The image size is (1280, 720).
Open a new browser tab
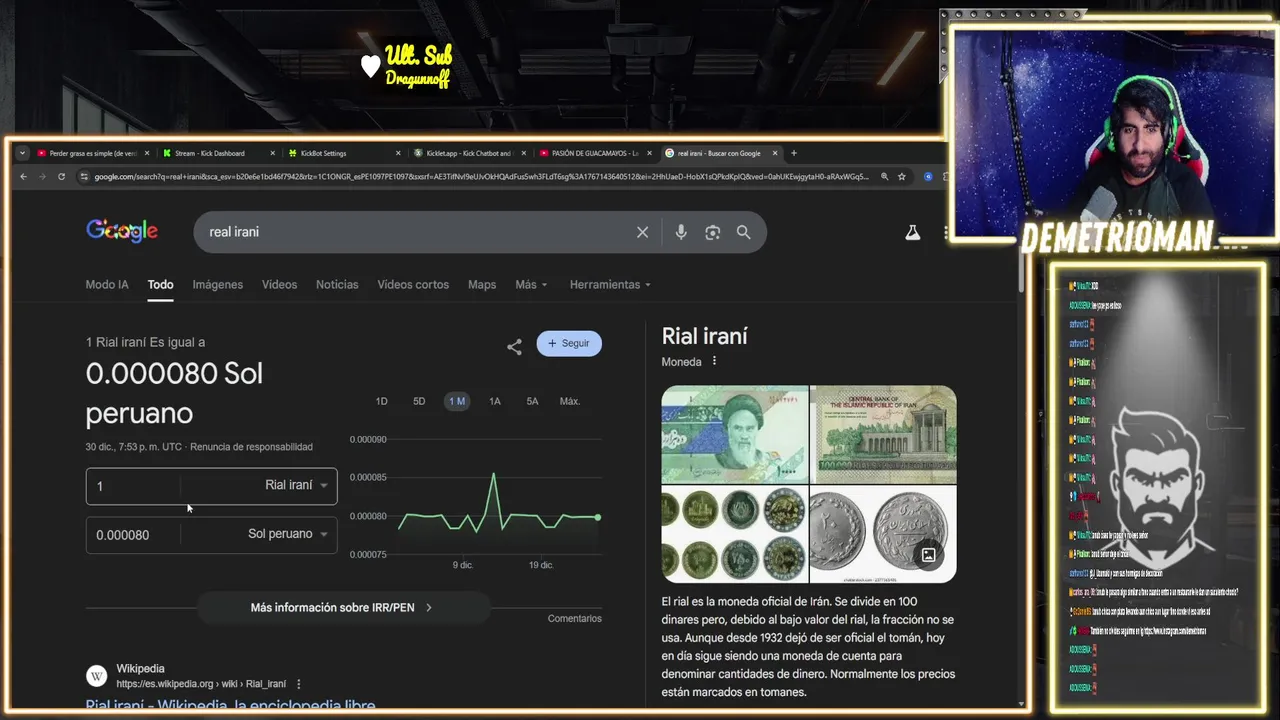[794, 153]
